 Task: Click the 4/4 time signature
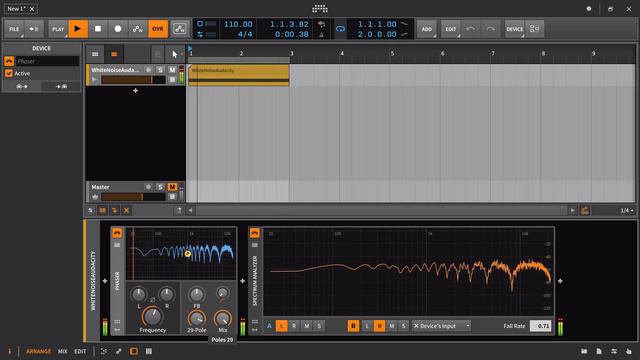click(245, 34)
